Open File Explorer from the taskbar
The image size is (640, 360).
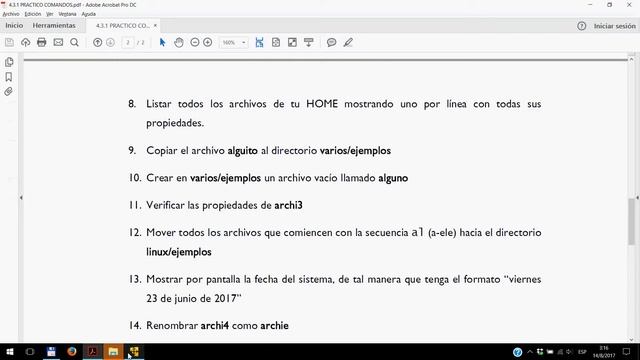click(x=113, y=351)
